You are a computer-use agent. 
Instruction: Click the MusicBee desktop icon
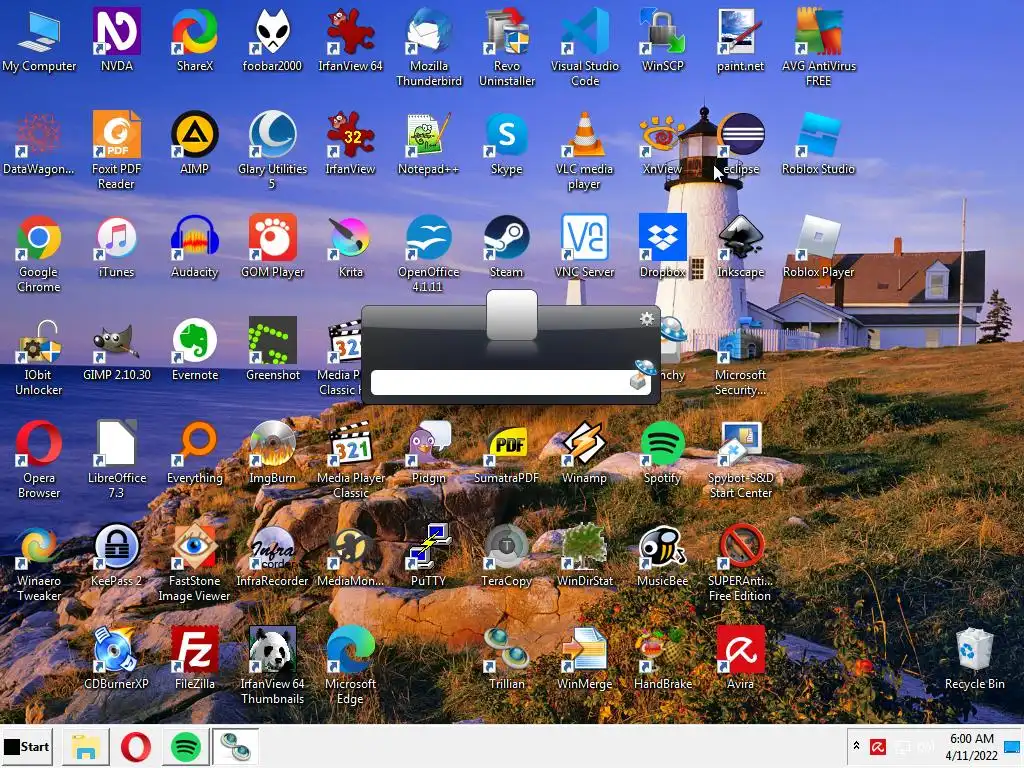tap(662, 555)
